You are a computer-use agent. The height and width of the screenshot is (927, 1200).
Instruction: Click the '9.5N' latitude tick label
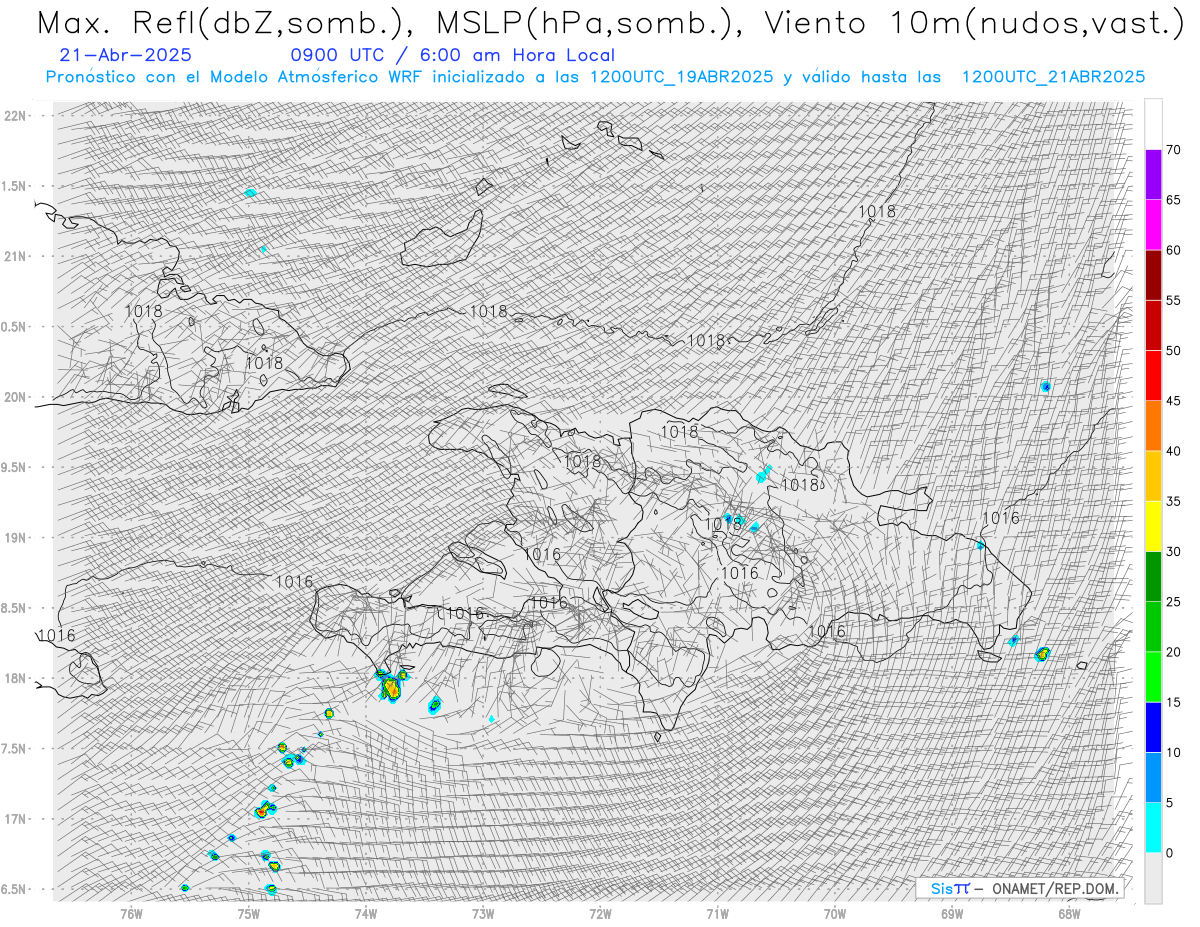pos(14,467)
